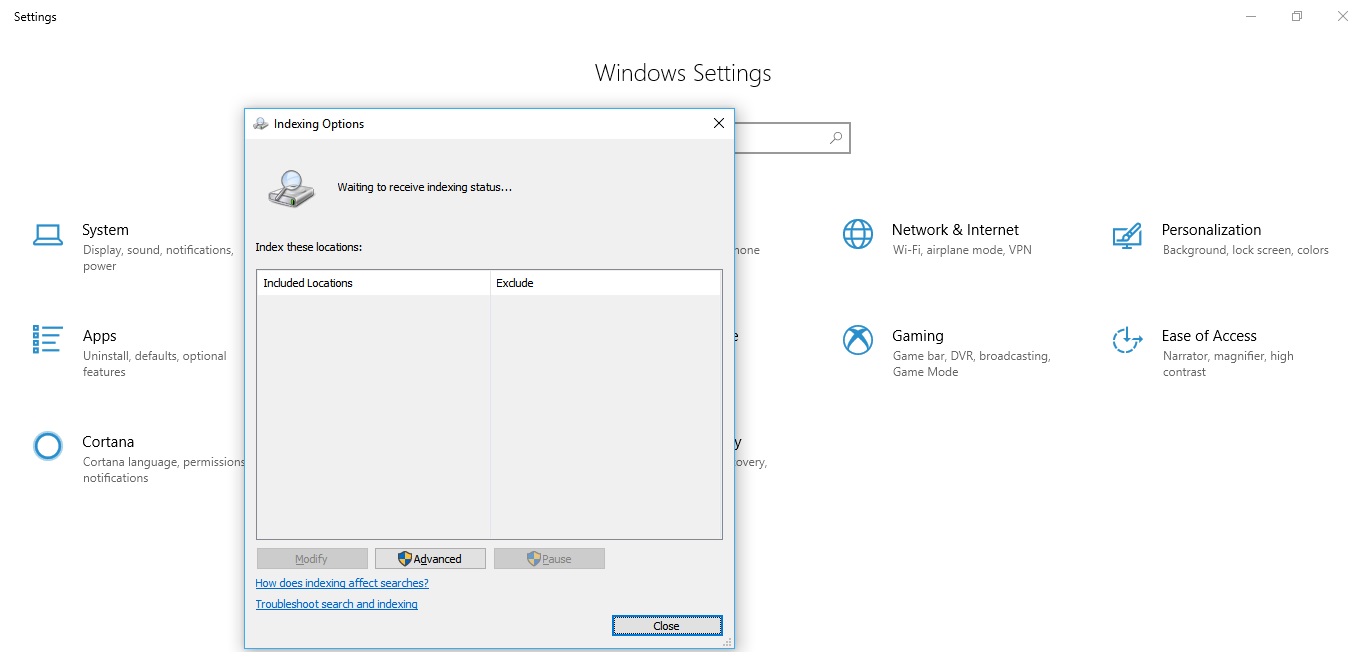Select the Personalization paintbrush icon

click(1127, 235)
